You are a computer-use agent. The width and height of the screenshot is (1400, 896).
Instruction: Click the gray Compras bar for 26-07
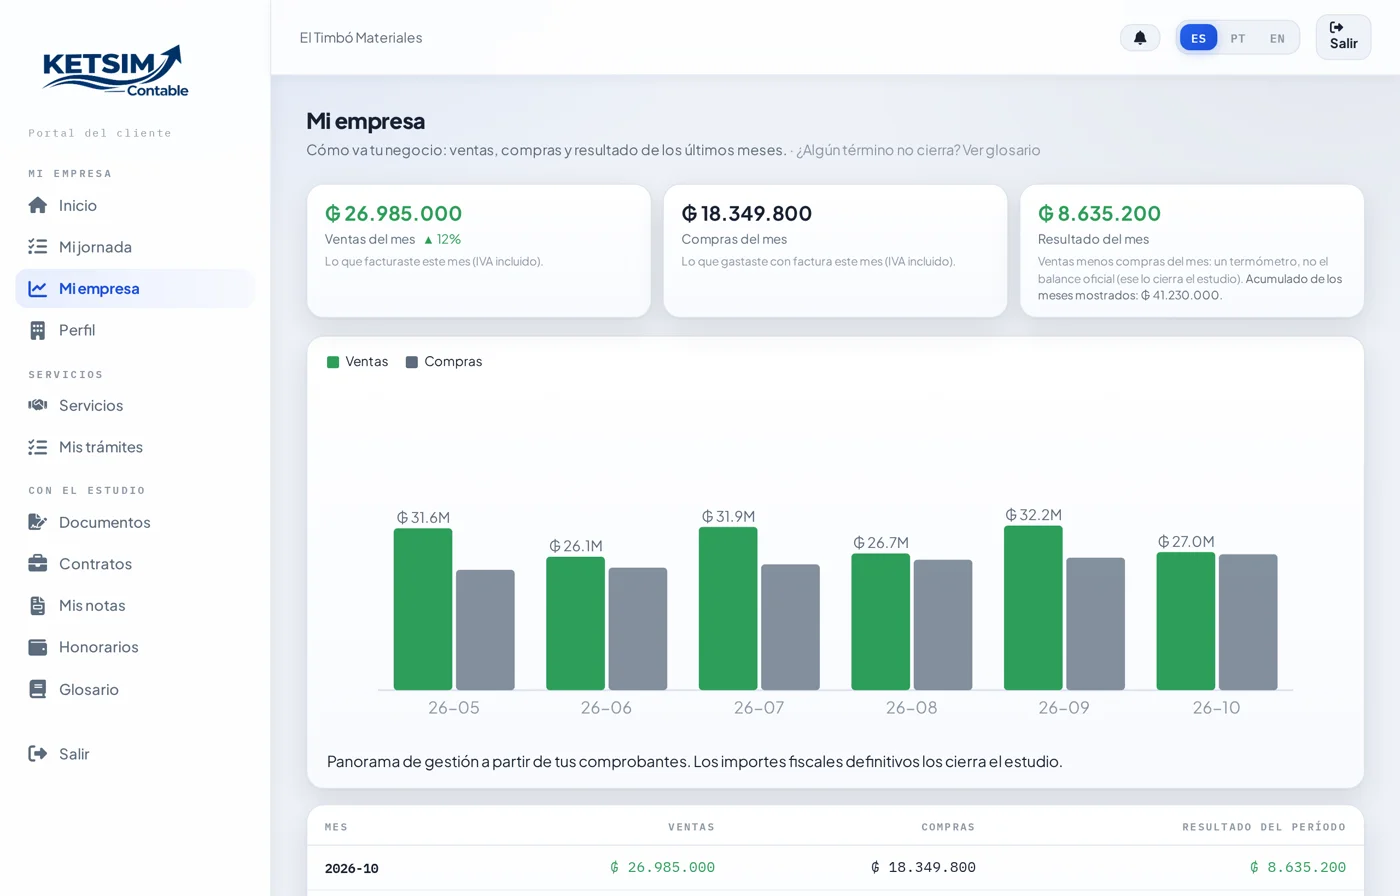pyautogui.click(x=790, y=627)
